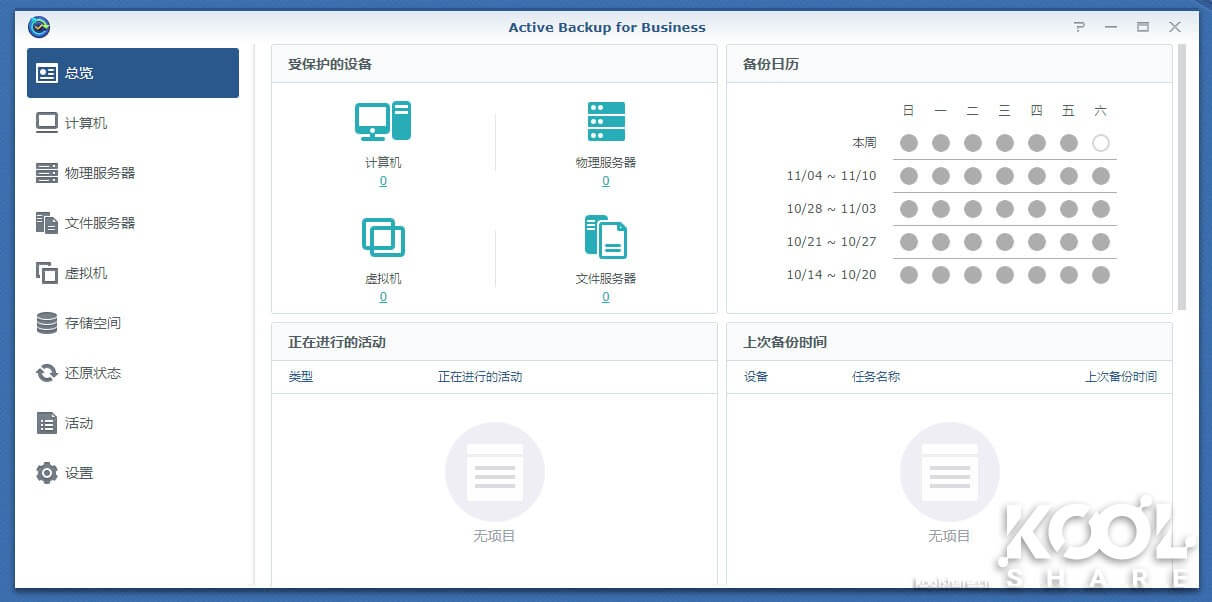Open 物理服务器 sidebar section
Viewport: 1212px width, 602px height.
[x=99, y=173]
